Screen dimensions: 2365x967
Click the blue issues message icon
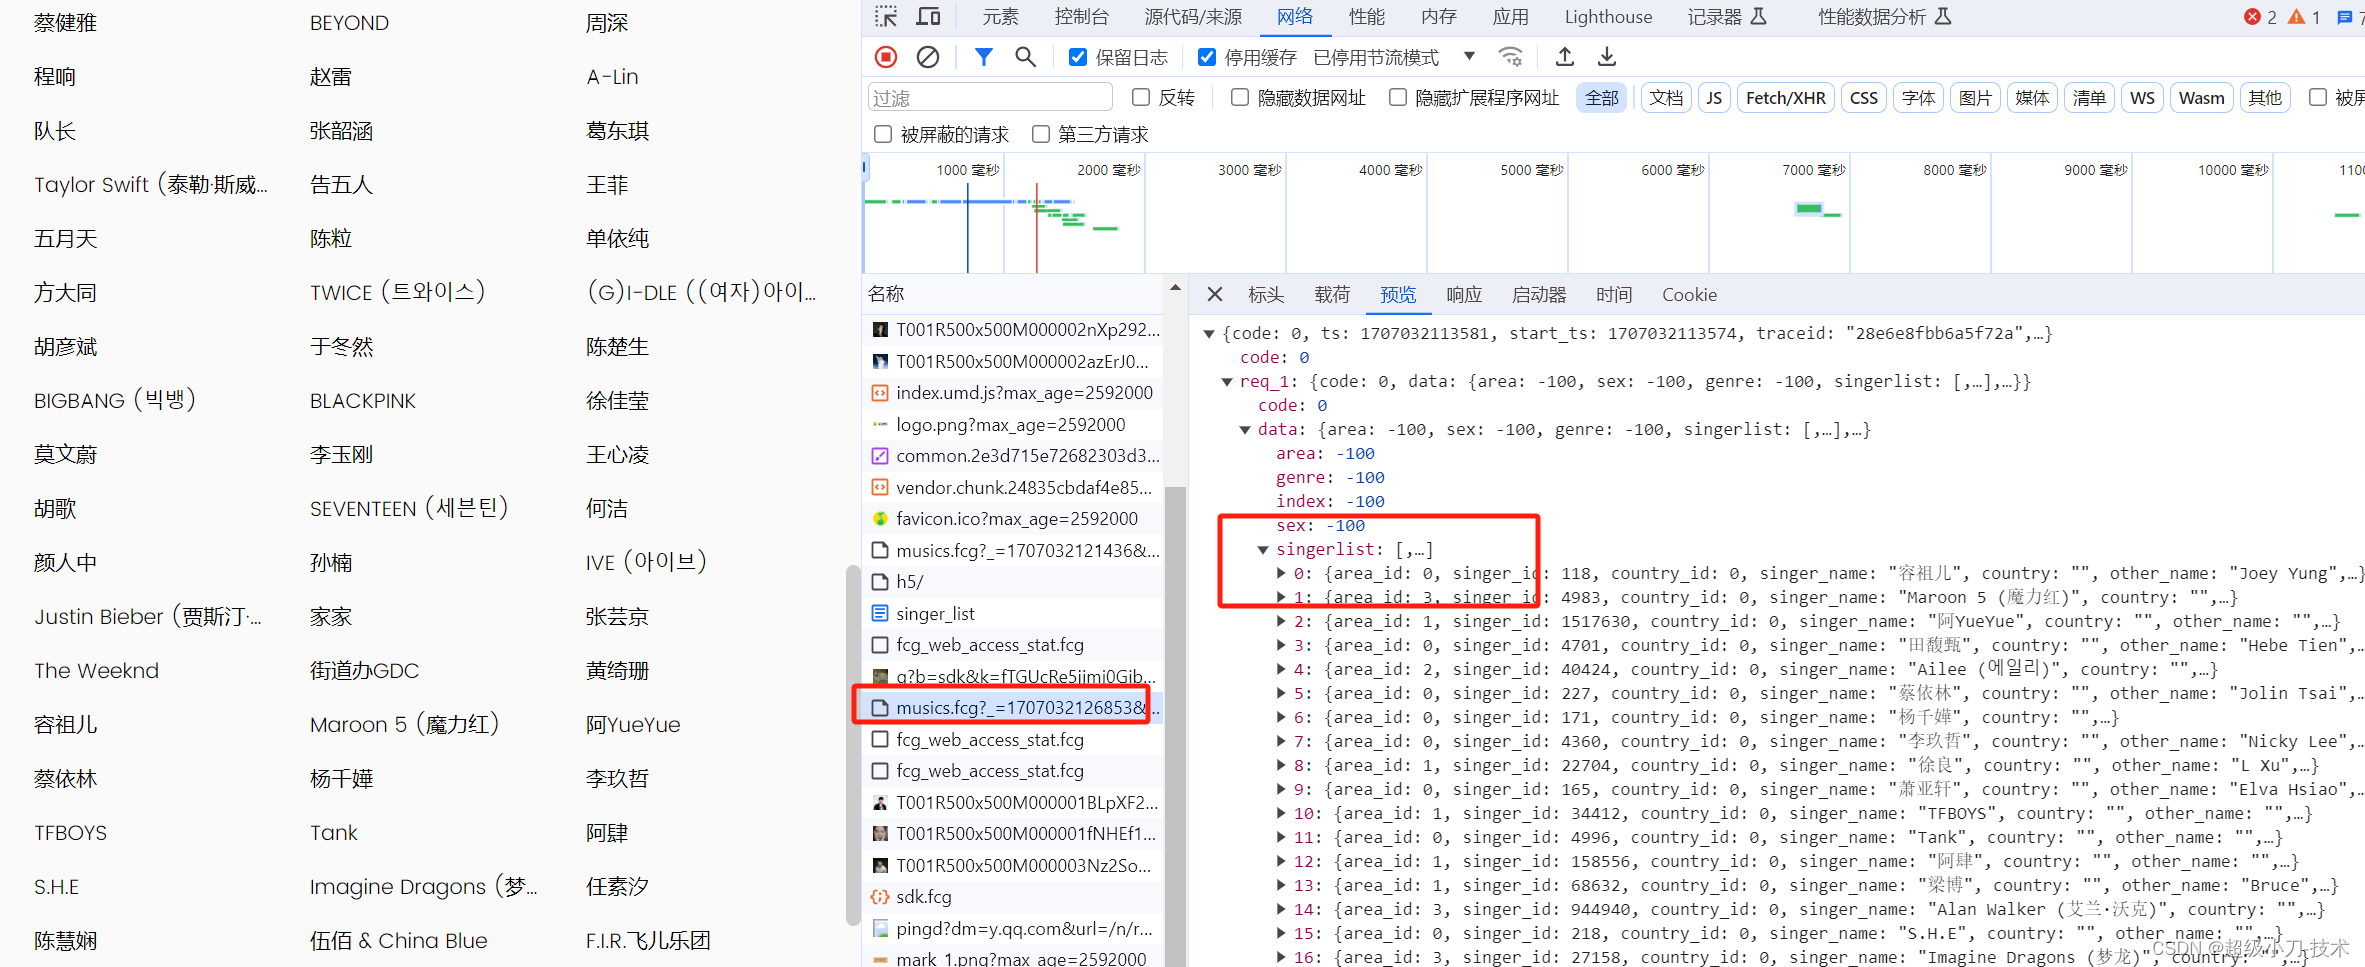[x=2344, y=17]
